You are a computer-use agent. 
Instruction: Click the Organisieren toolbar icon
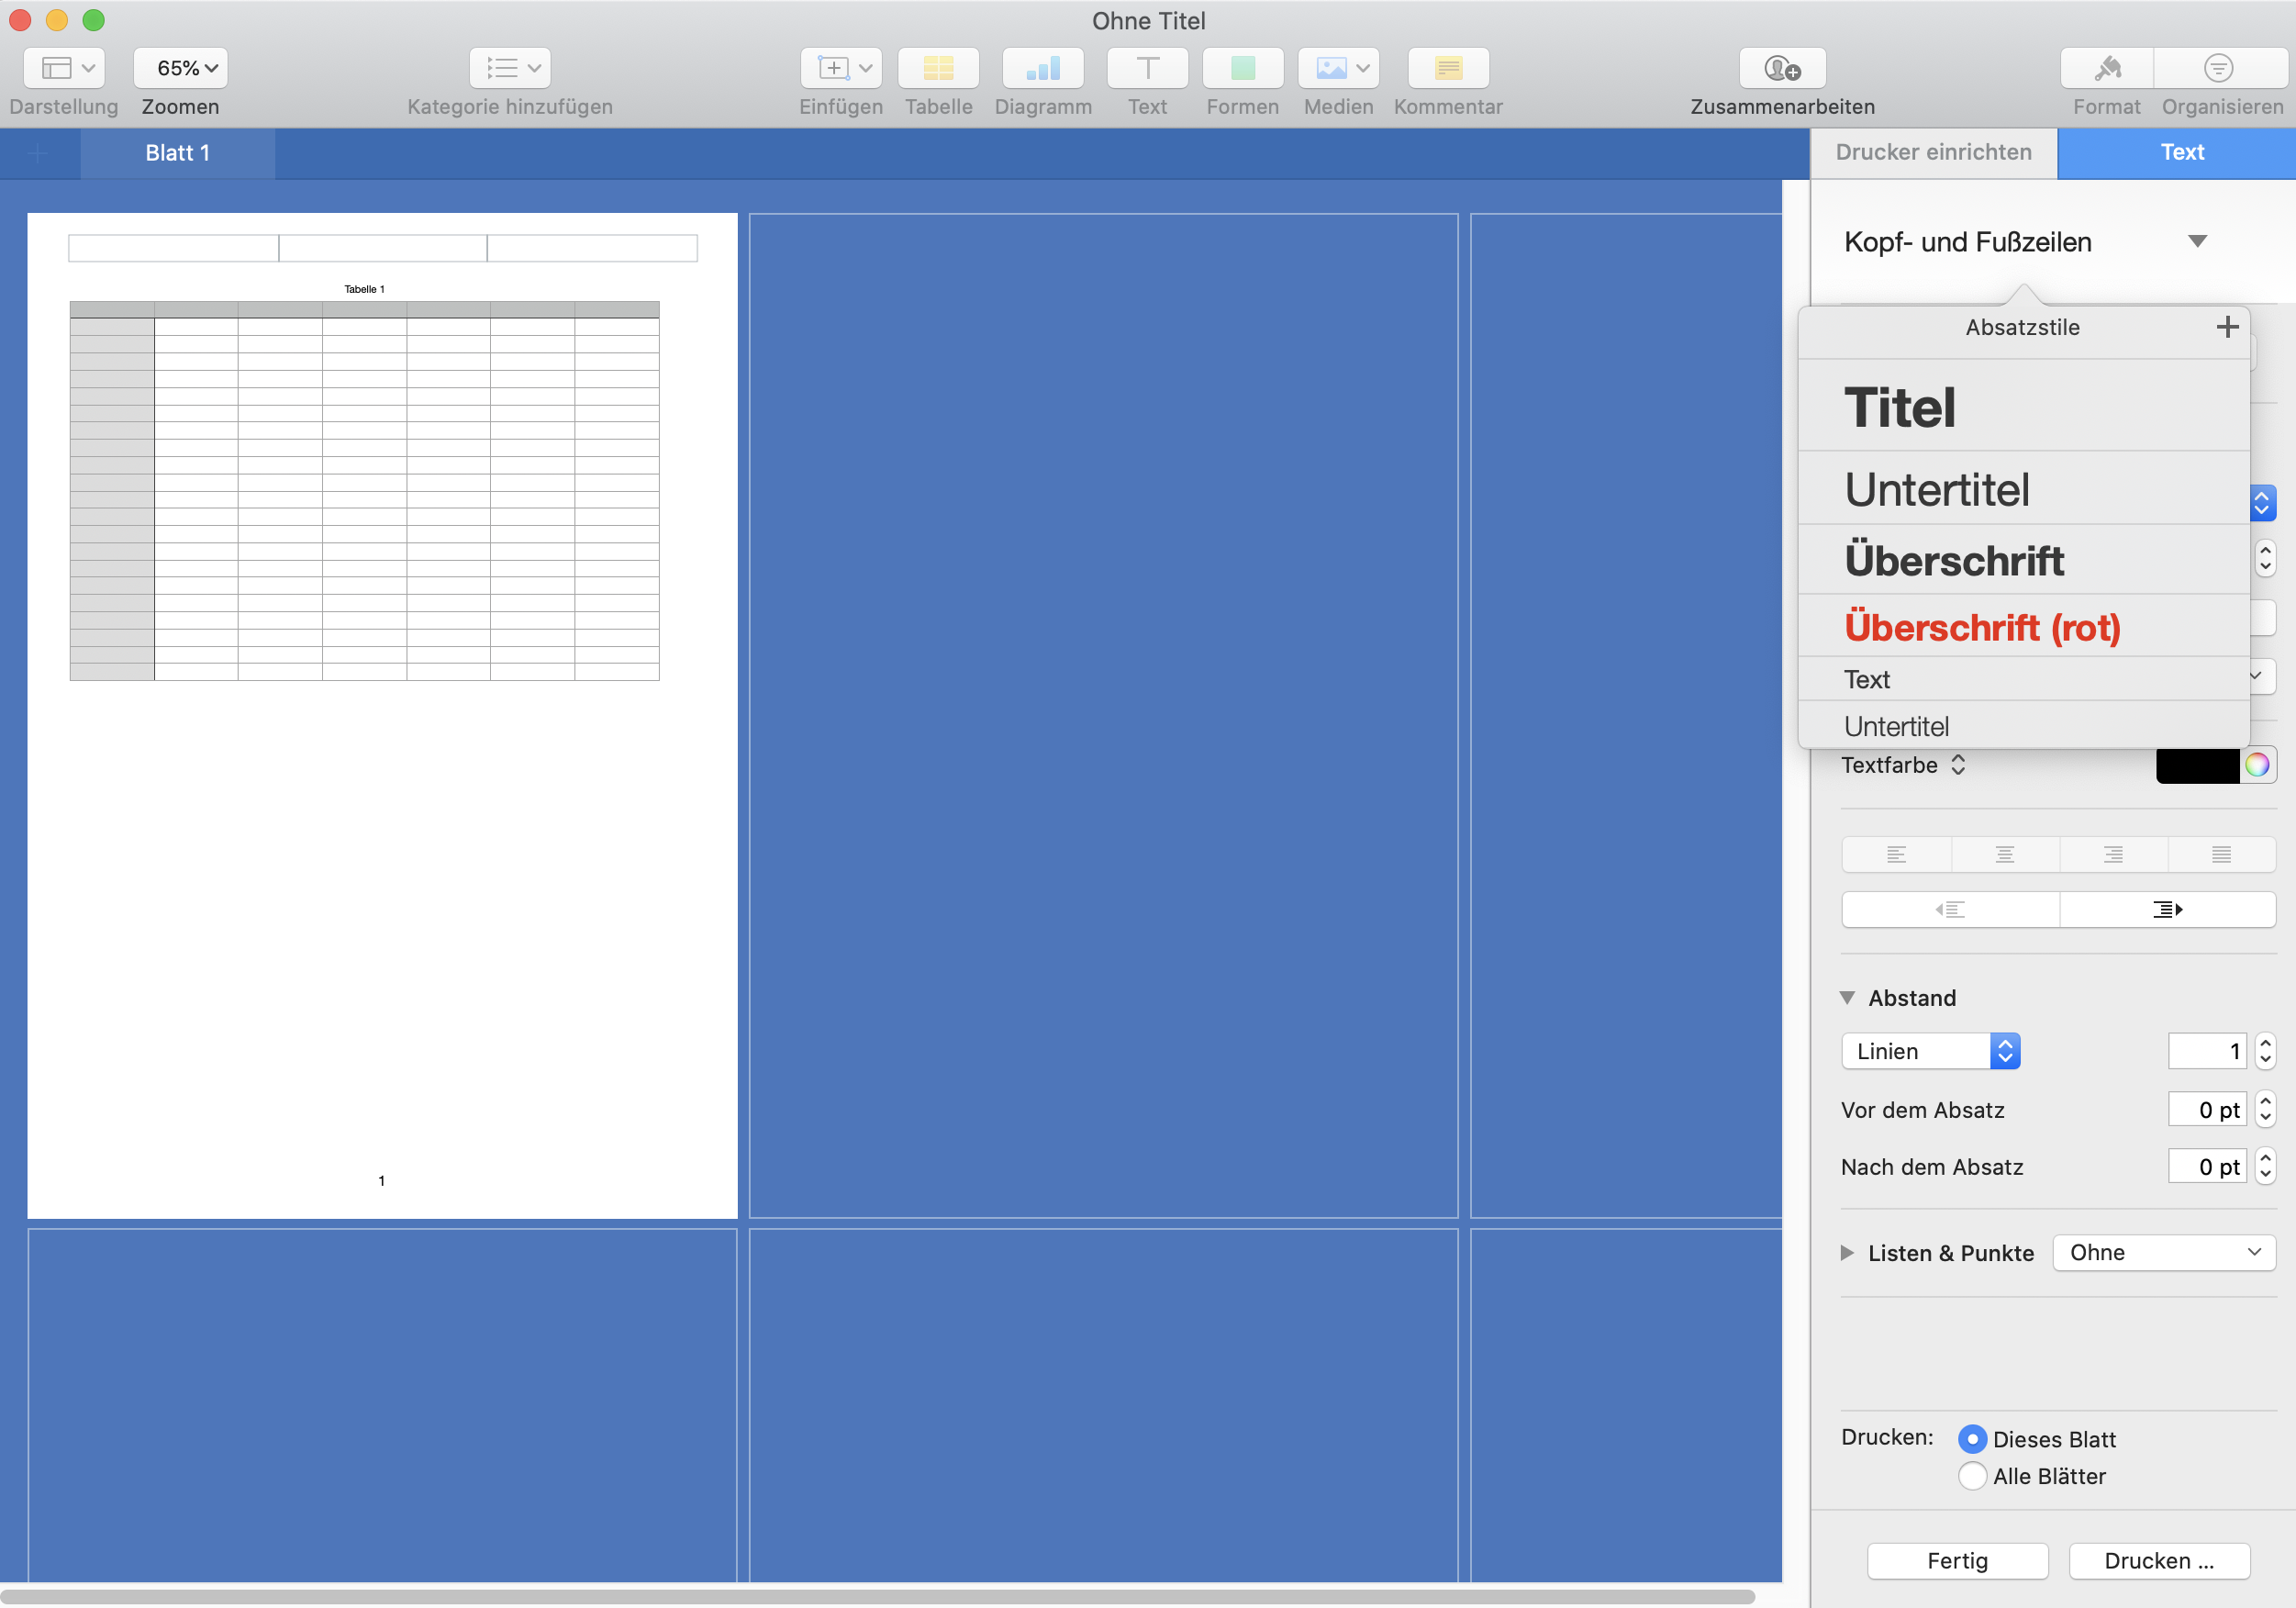pyautogui.click(x=2218, y=68)
